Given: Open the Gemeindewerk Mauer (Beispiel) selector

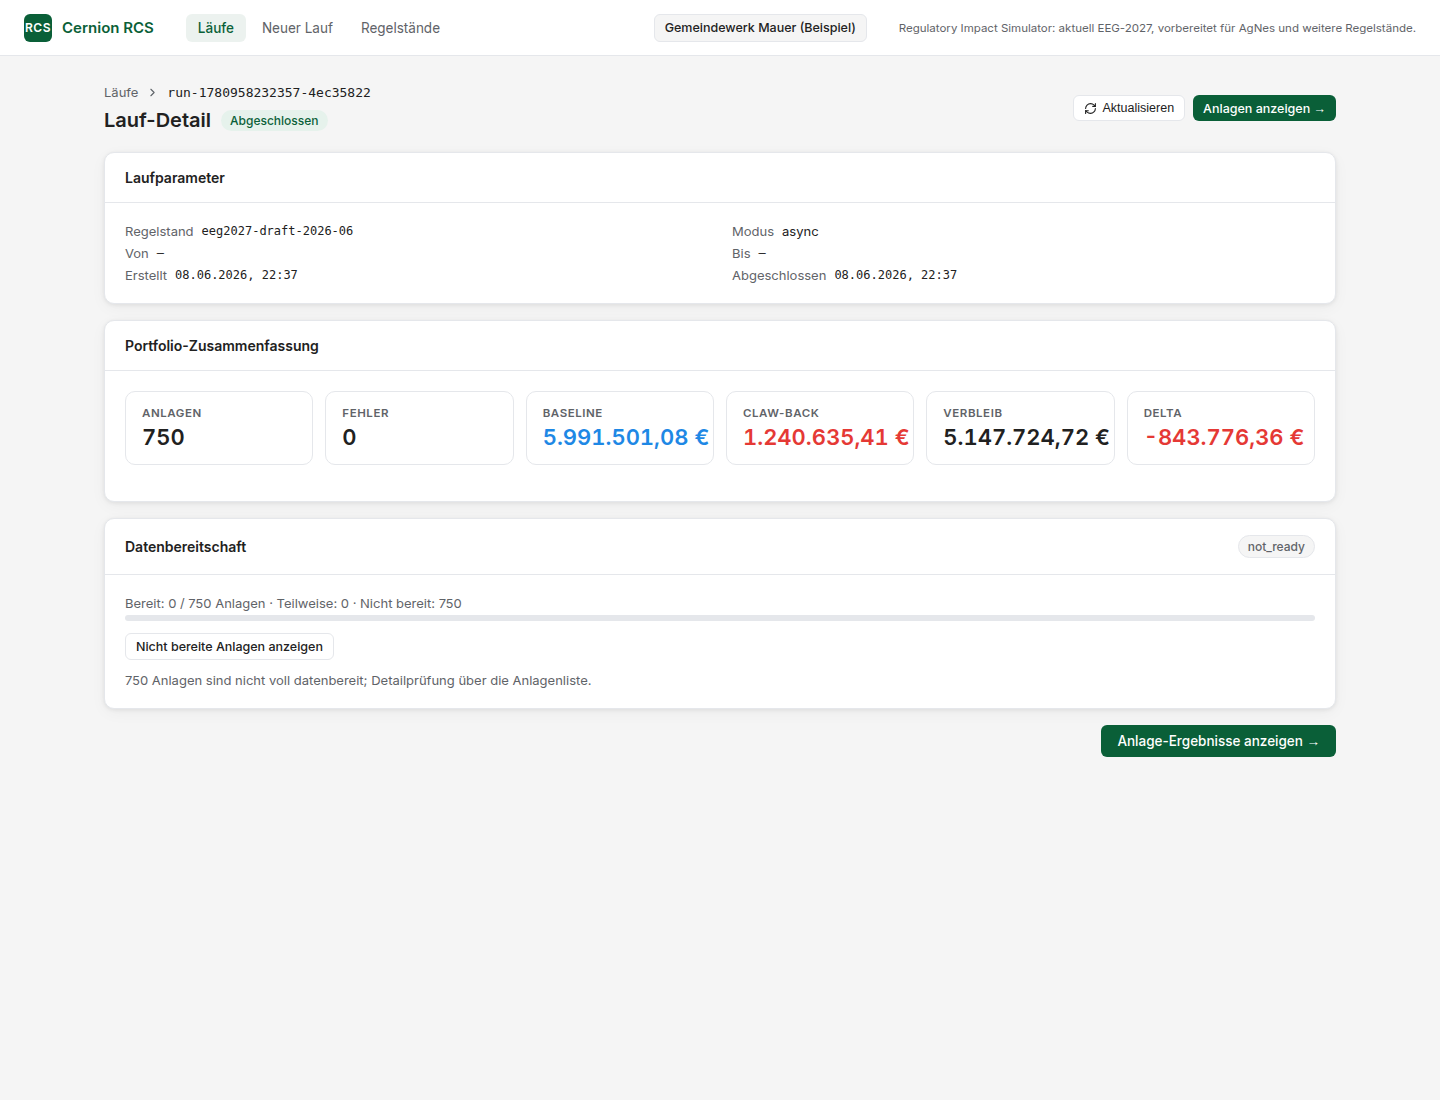Looking at the screenshot, I should 760,28.
